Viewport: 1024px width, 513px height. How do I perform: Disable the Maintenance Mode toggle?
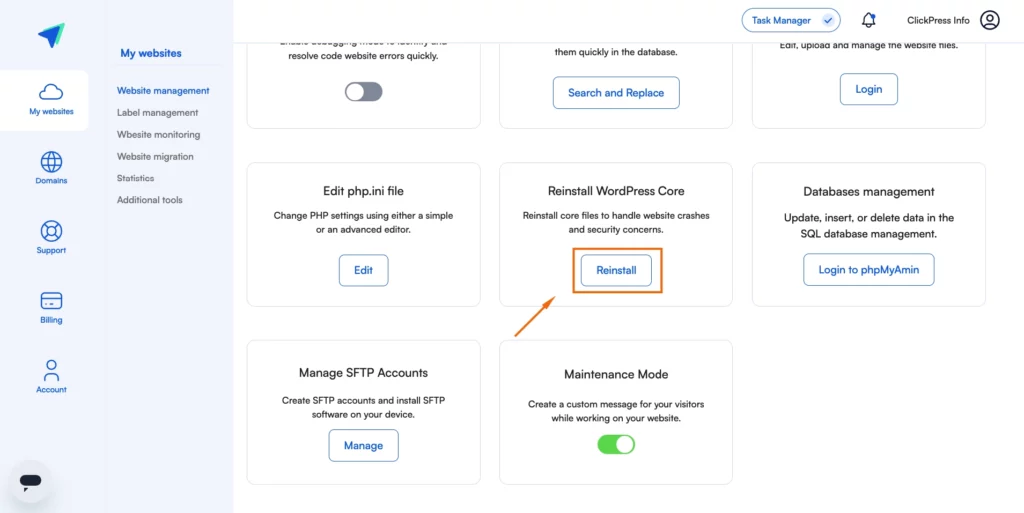pos(616,444)
